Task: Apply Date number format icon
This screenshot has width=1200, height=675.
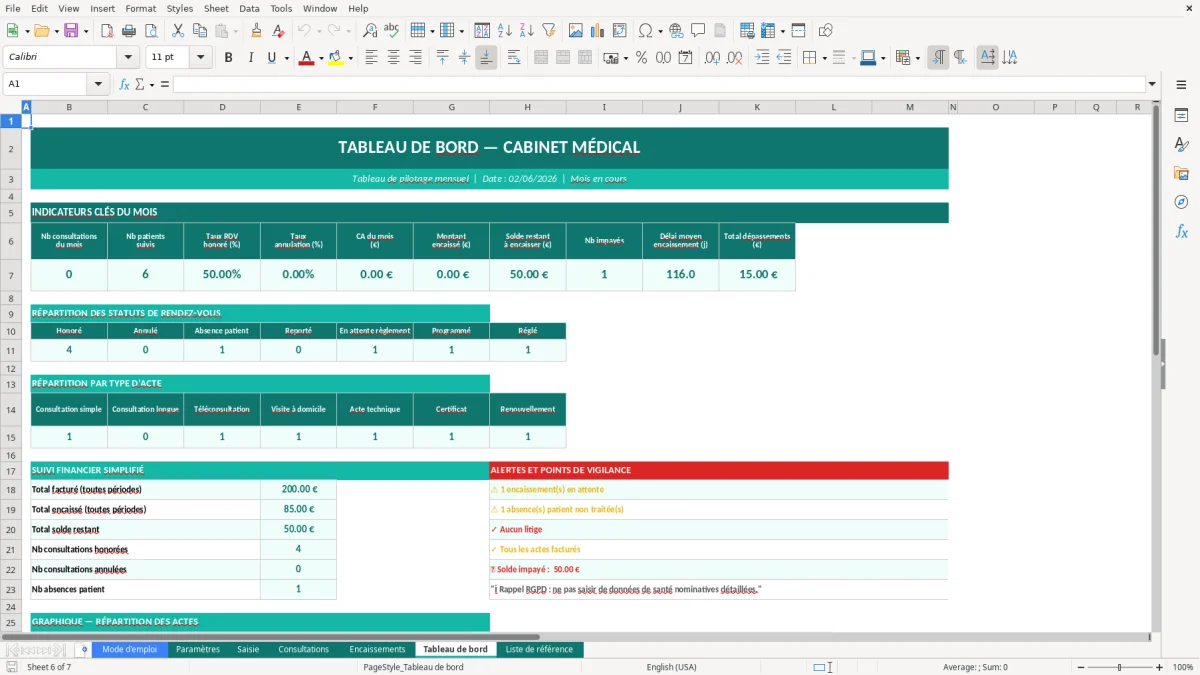Action: pos(686,58)
